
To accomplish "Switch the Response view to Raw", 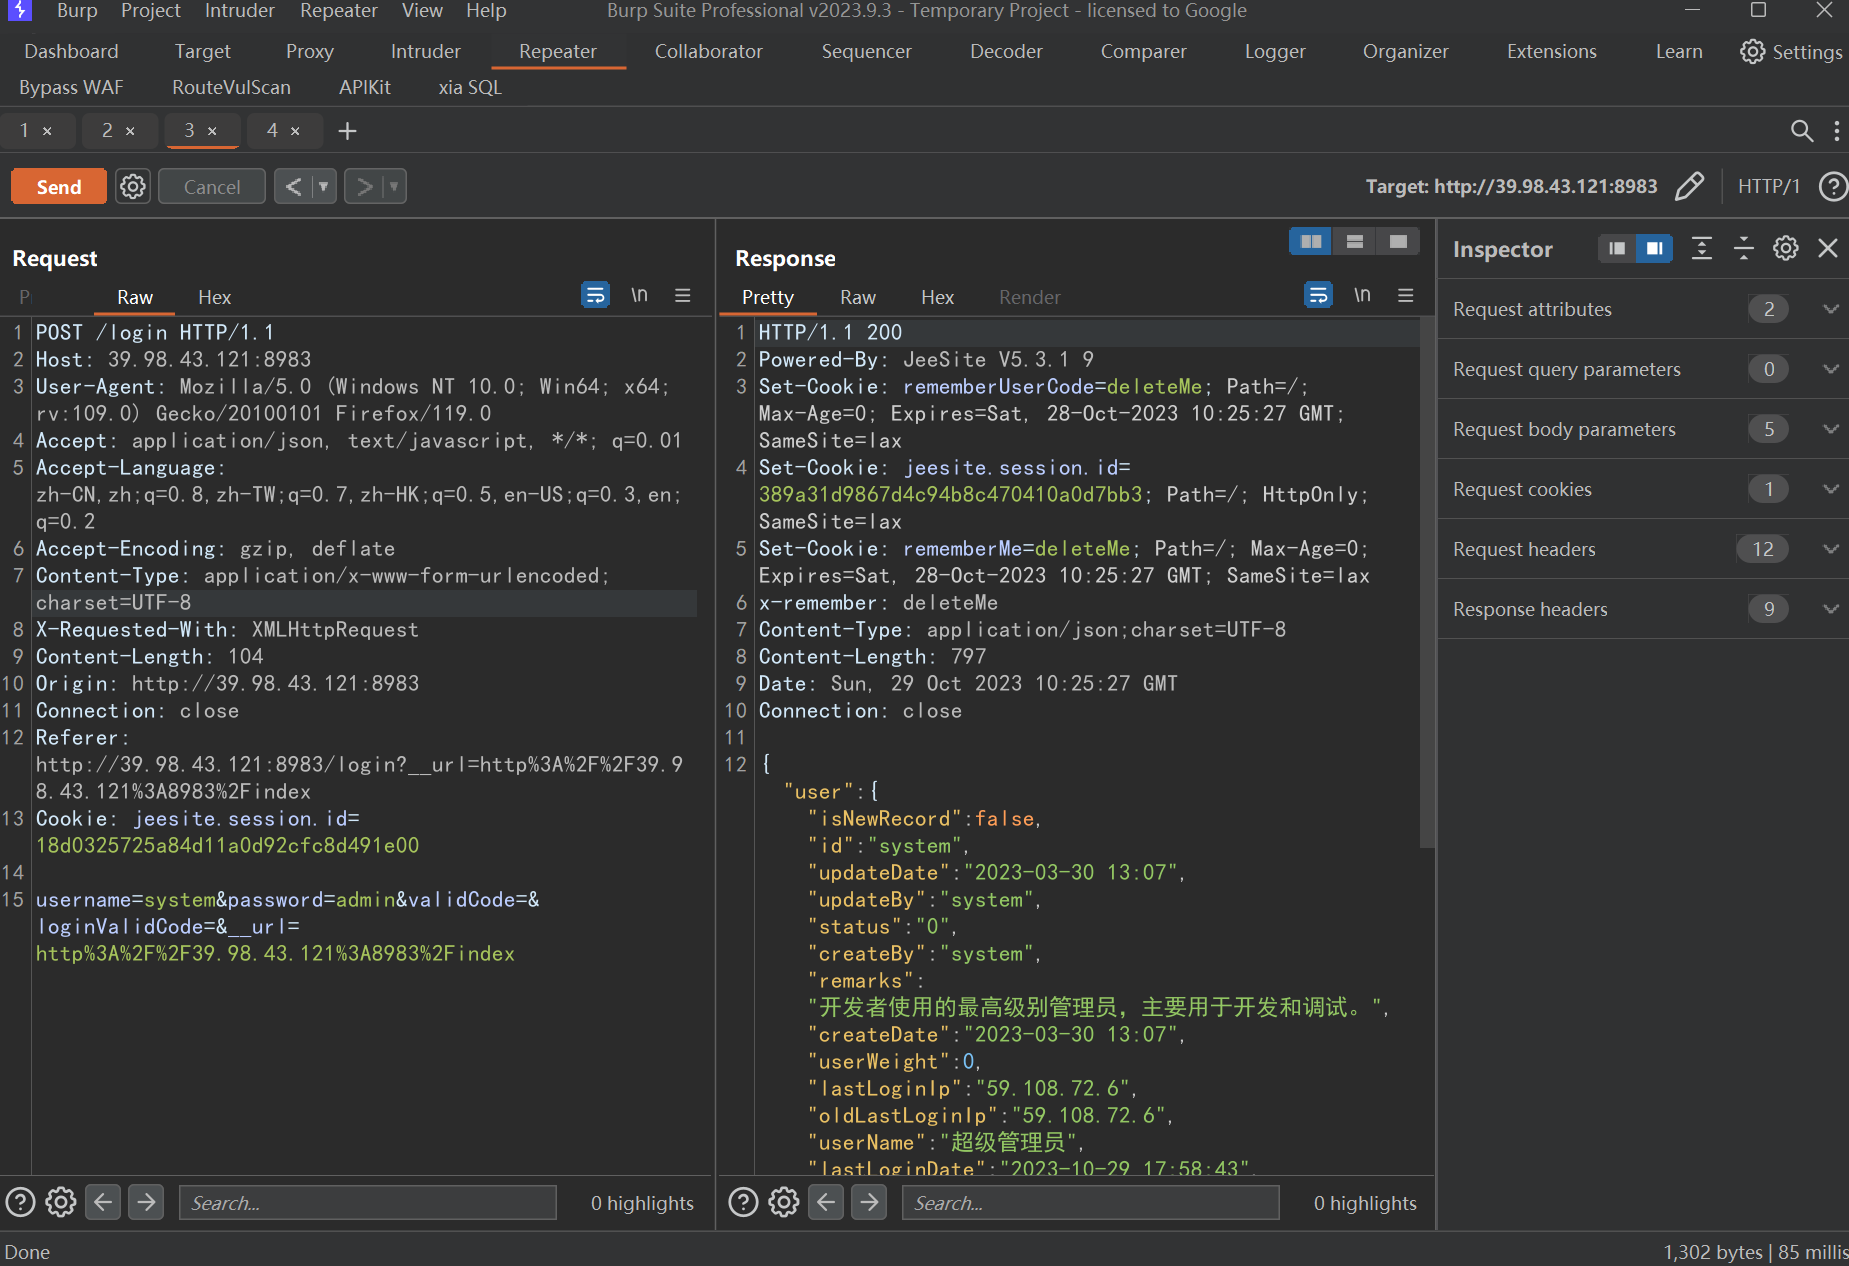I will point(858,298).
